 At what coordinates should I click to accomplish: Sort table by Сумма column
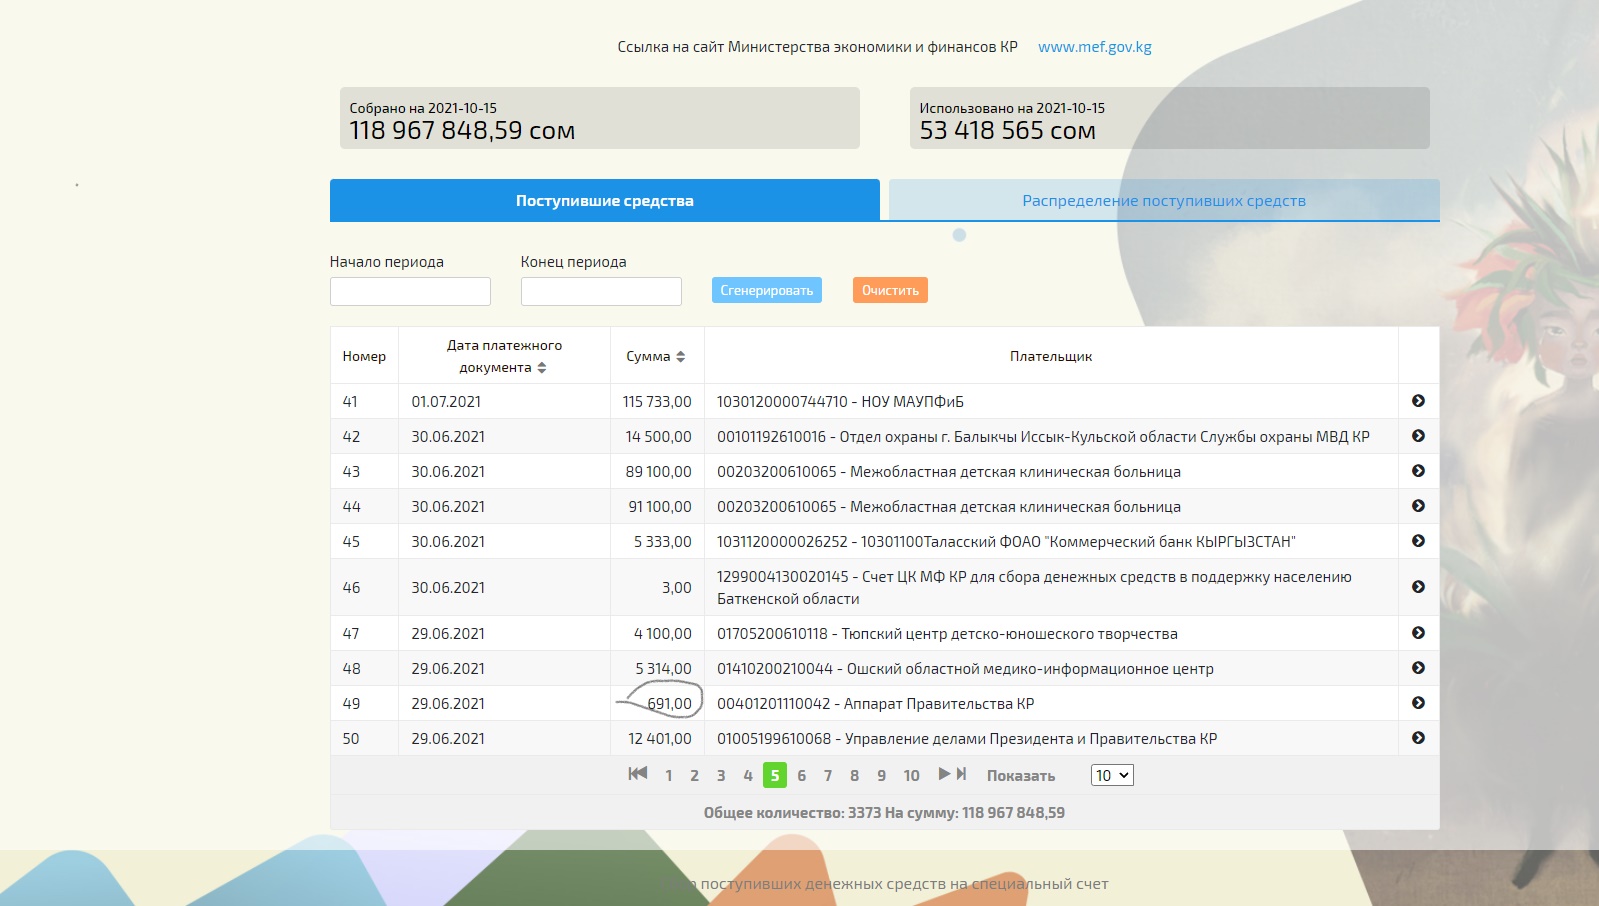(x=680, y=357)
